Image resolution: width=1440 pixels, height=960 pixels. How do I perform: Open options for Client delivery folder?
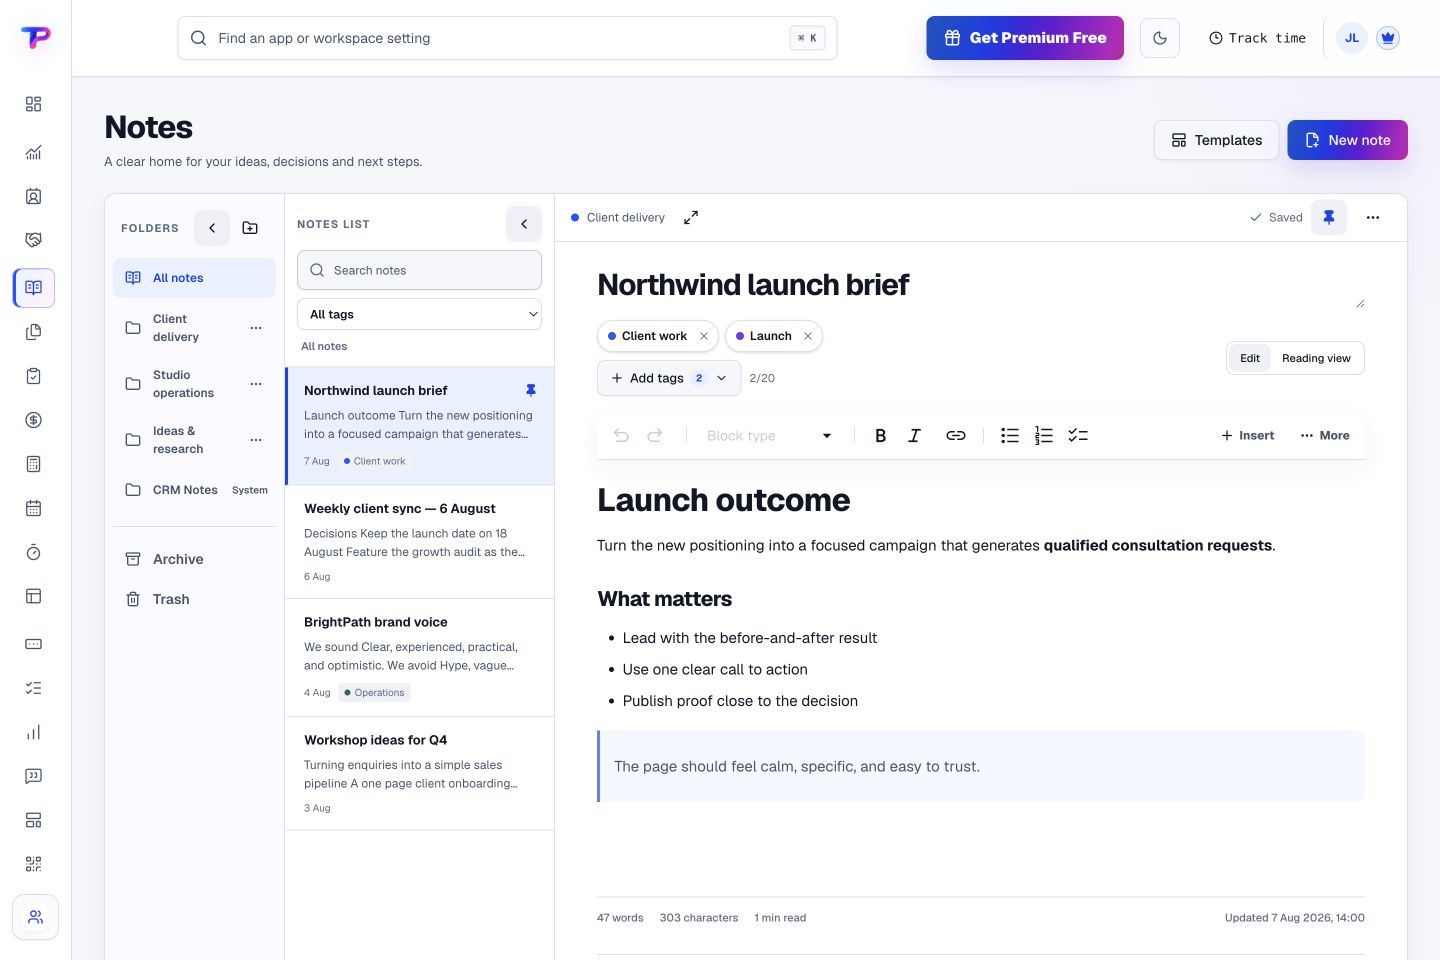click(256, 328)
